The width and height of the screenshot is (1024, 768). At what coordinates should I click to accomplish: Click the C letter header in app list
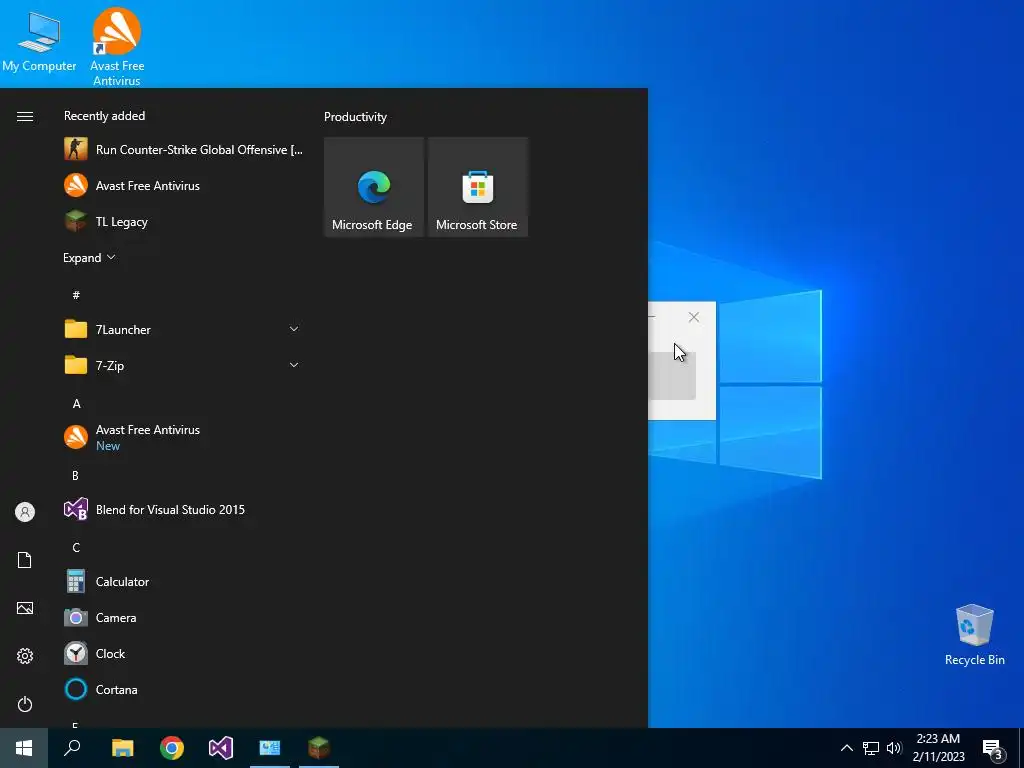pyautogui.click(x=76, y=547)
